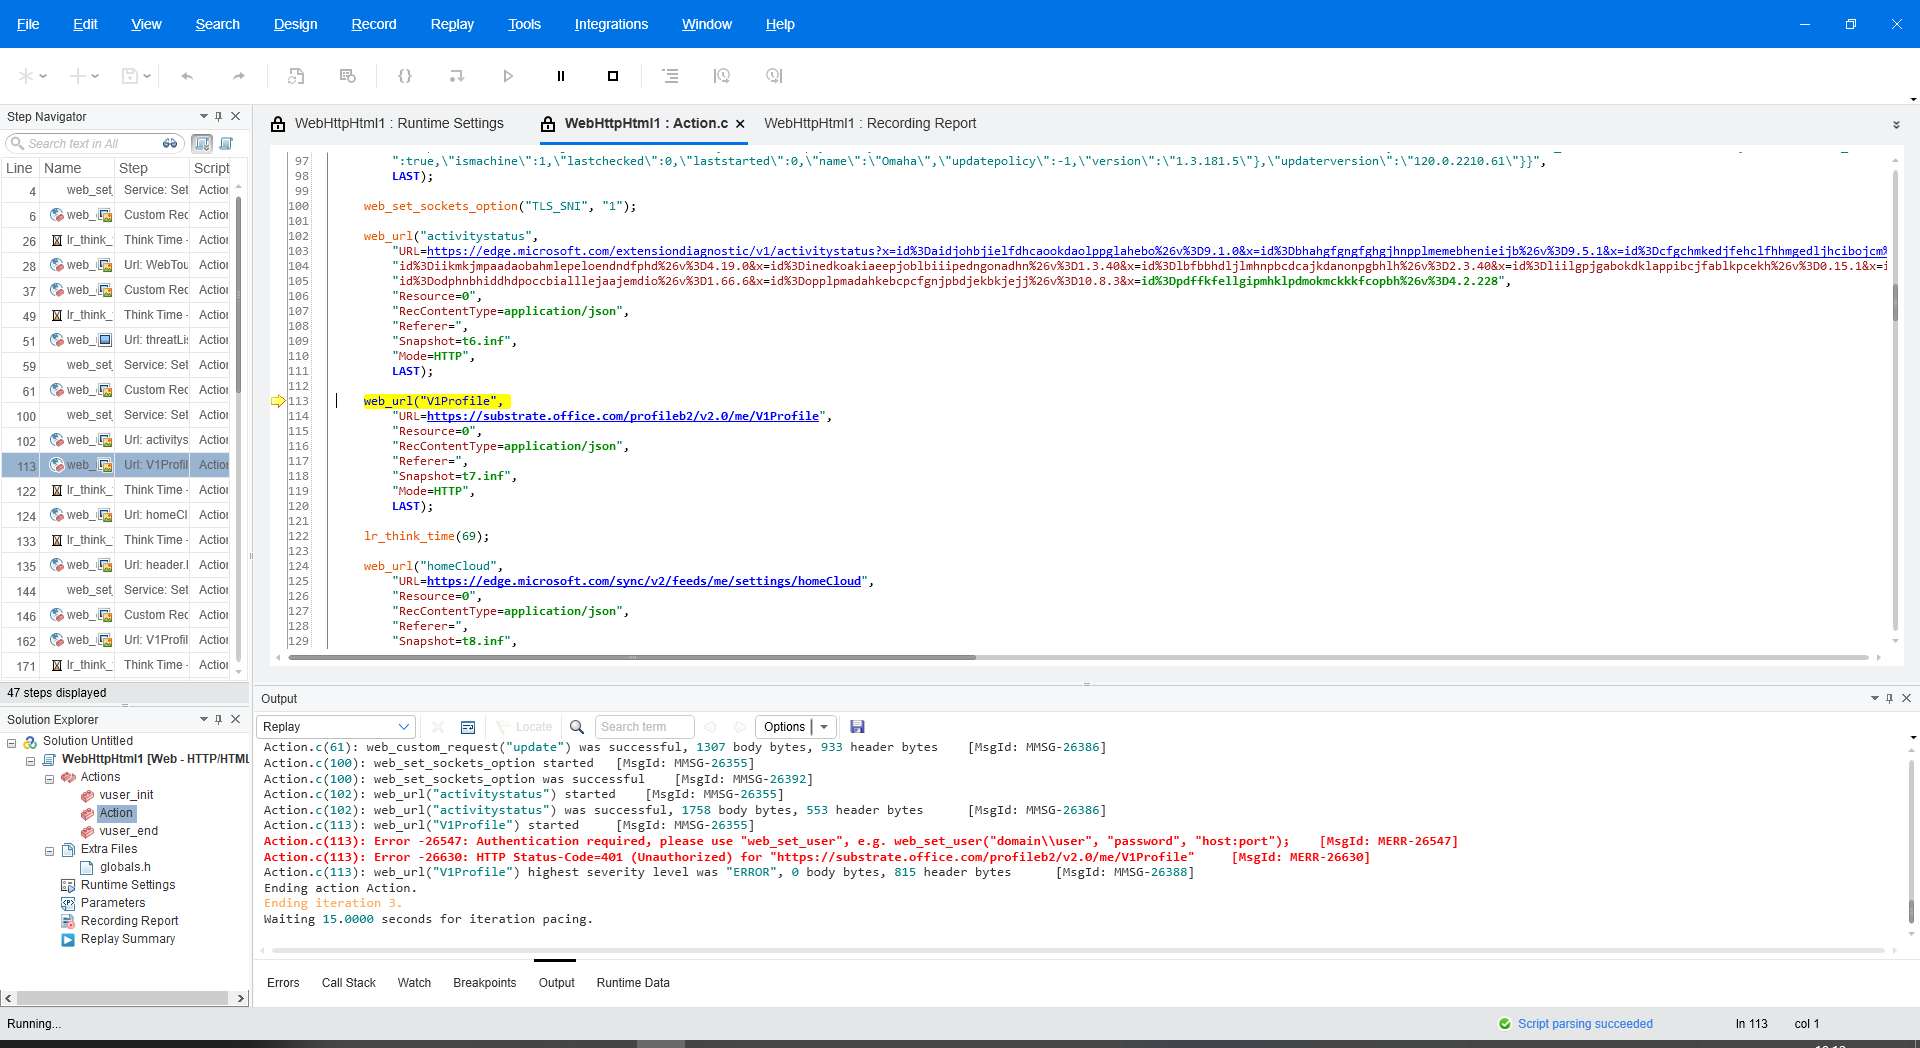
Task: Click the Replay play arrow icon
Action: (508, 76)
